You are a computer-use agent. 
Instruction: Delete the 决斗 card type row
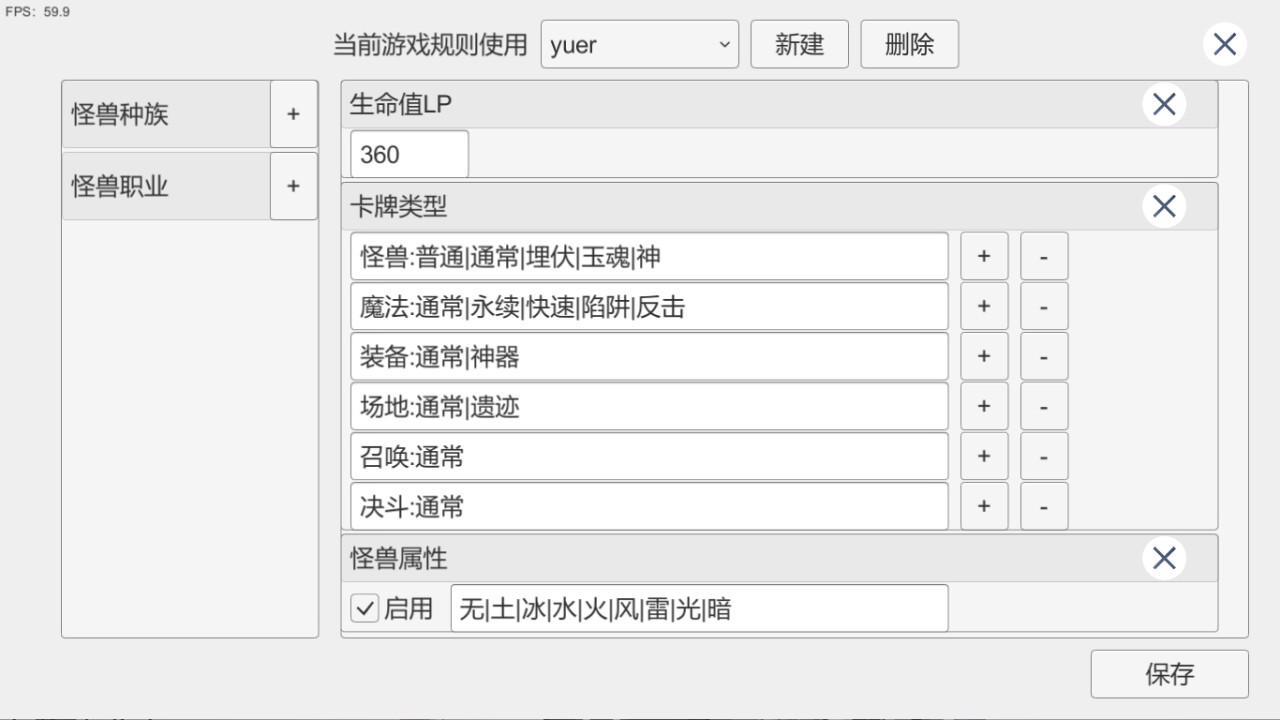click(x=1044, y=506)
